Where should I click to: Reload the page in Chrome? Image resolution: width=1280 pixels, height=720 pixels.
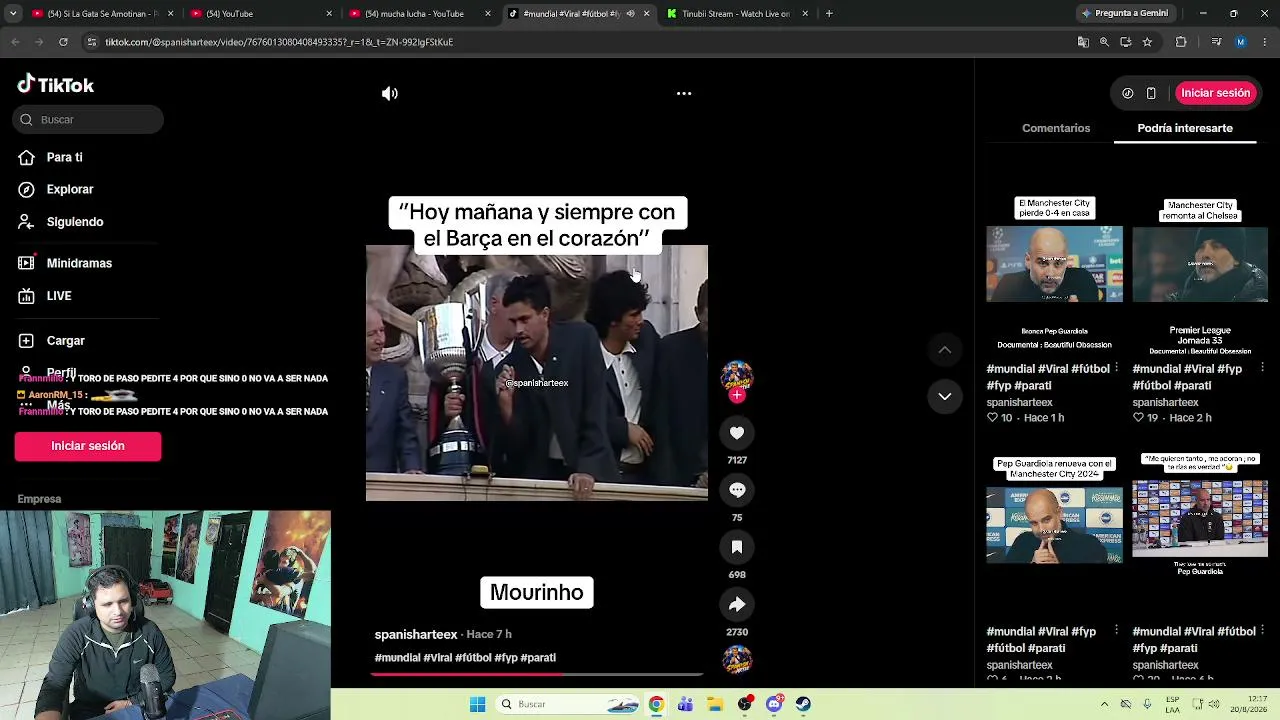pos(63,42)
